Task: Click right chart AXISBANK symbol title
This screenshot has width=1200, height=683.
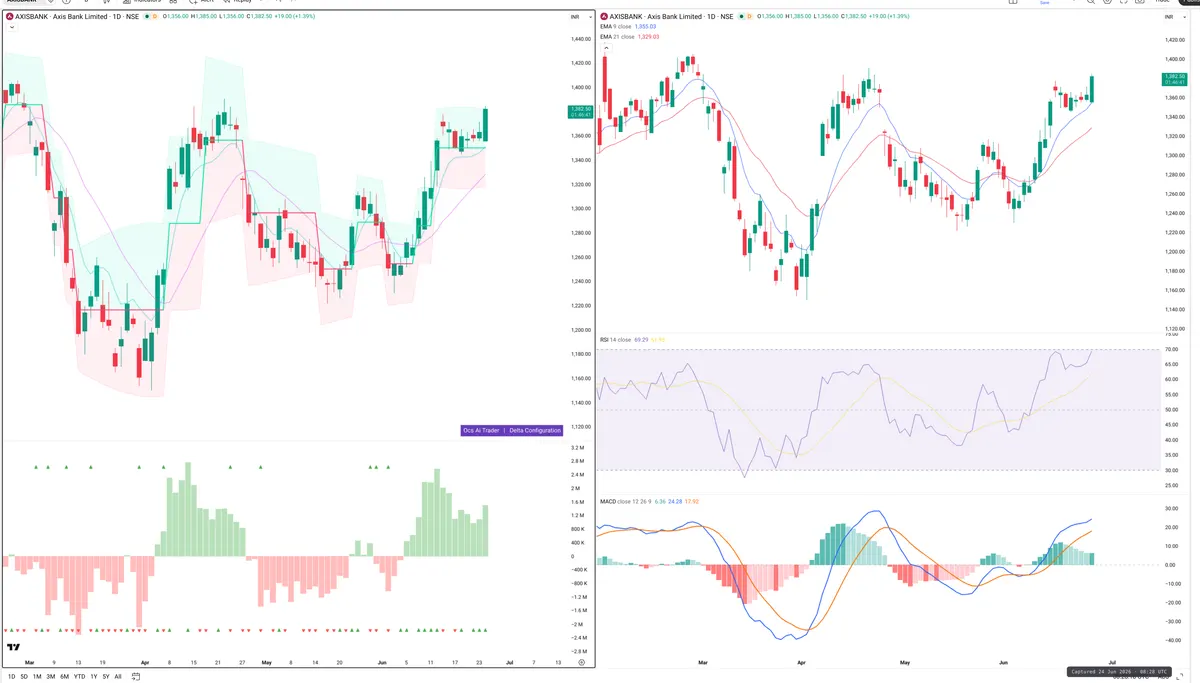Action: (x=671, y=17)
